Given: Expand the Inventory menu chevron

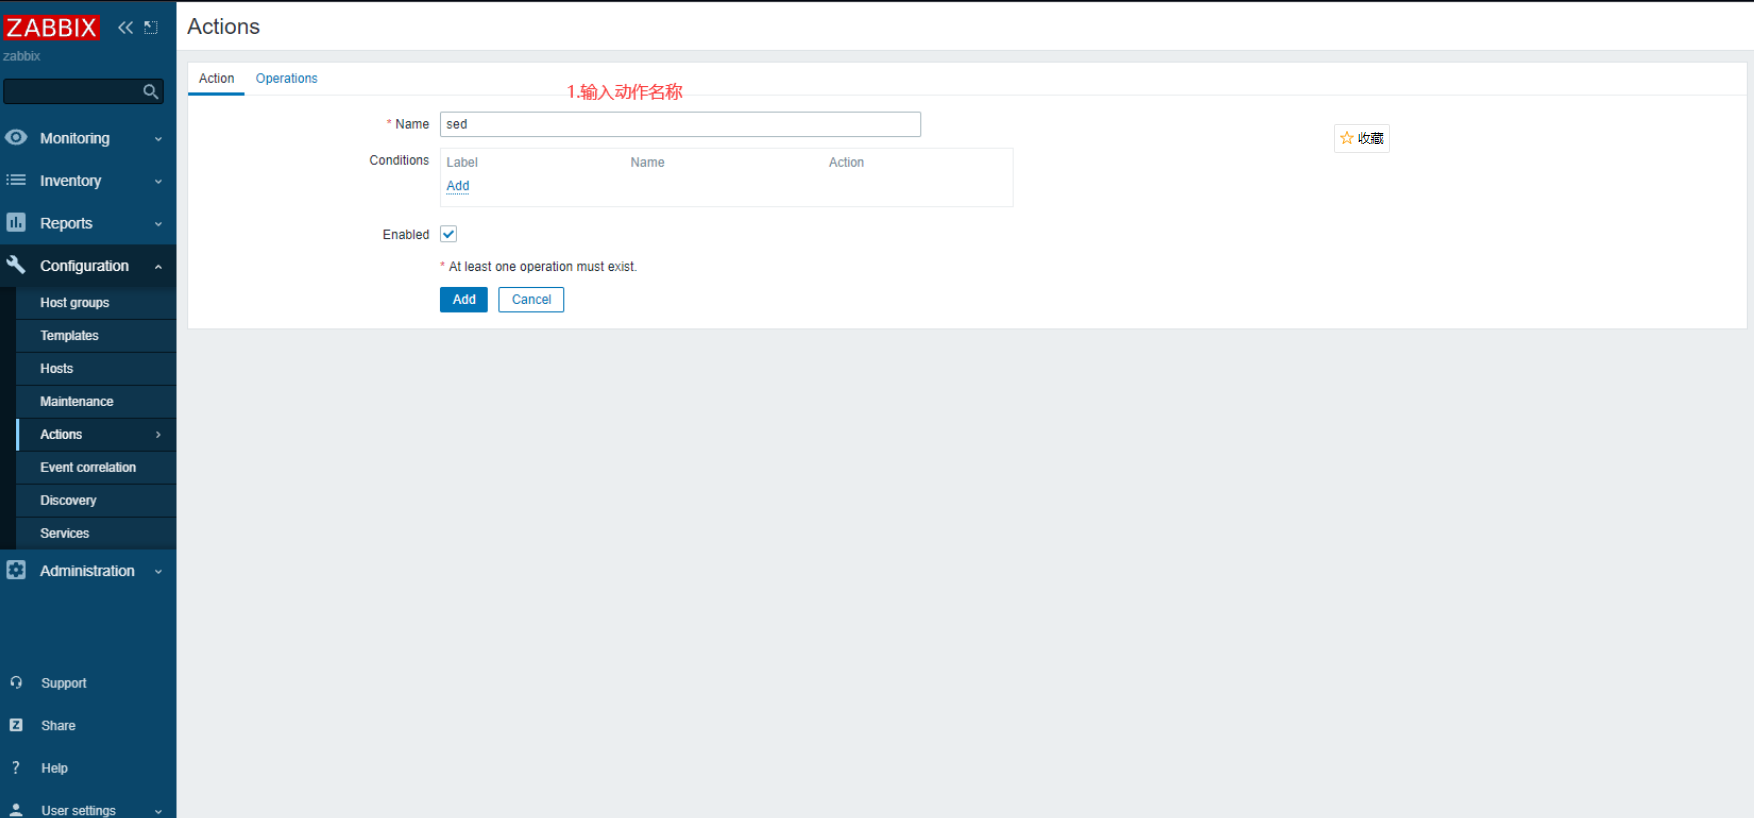Looking at the screenshot, I should pyautogui.click(x=158, y=182).
